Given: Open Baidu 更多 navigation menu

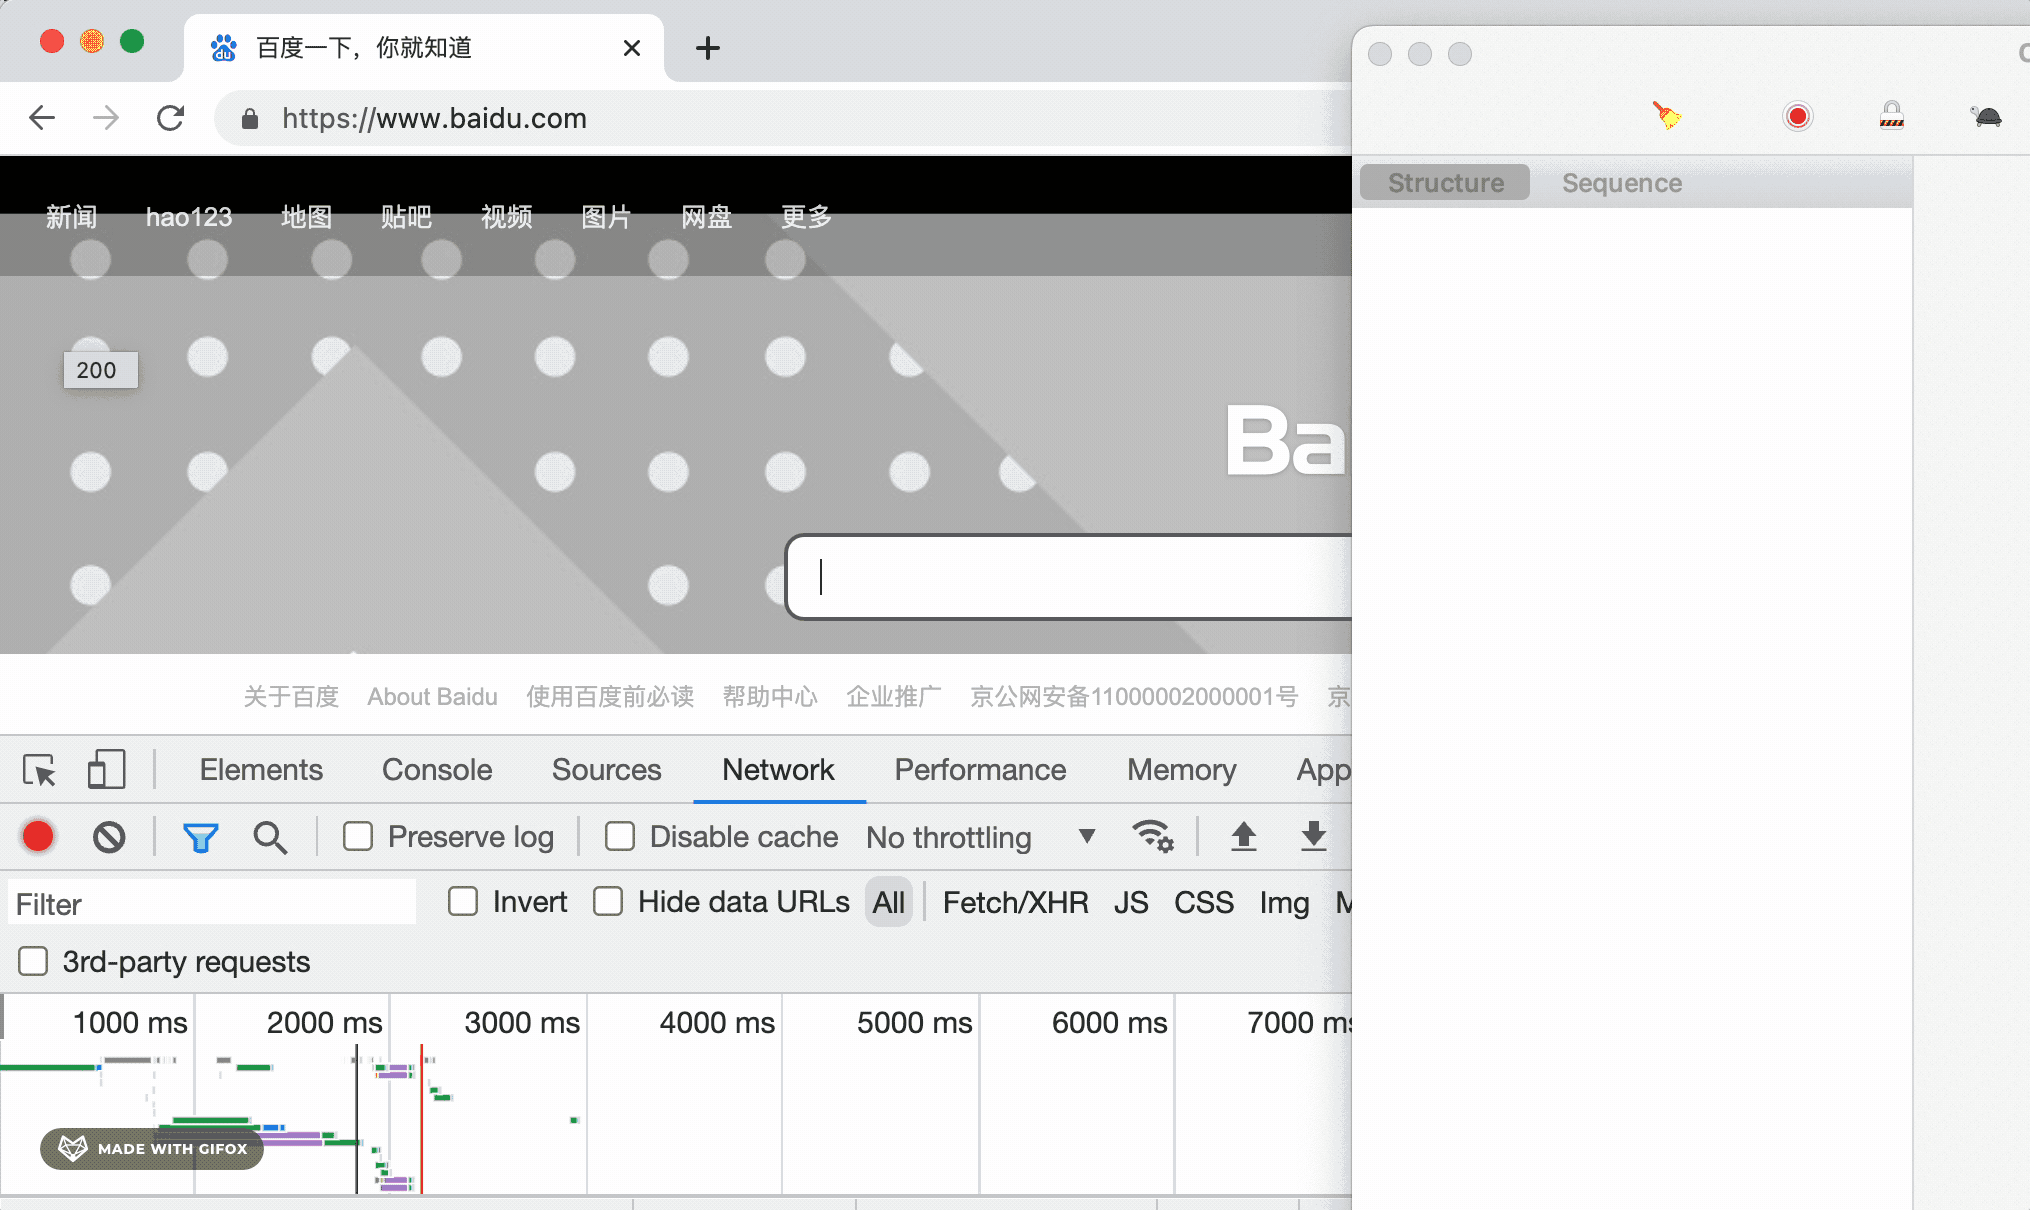Looking at the screenshot, I should tap(806, 216).
